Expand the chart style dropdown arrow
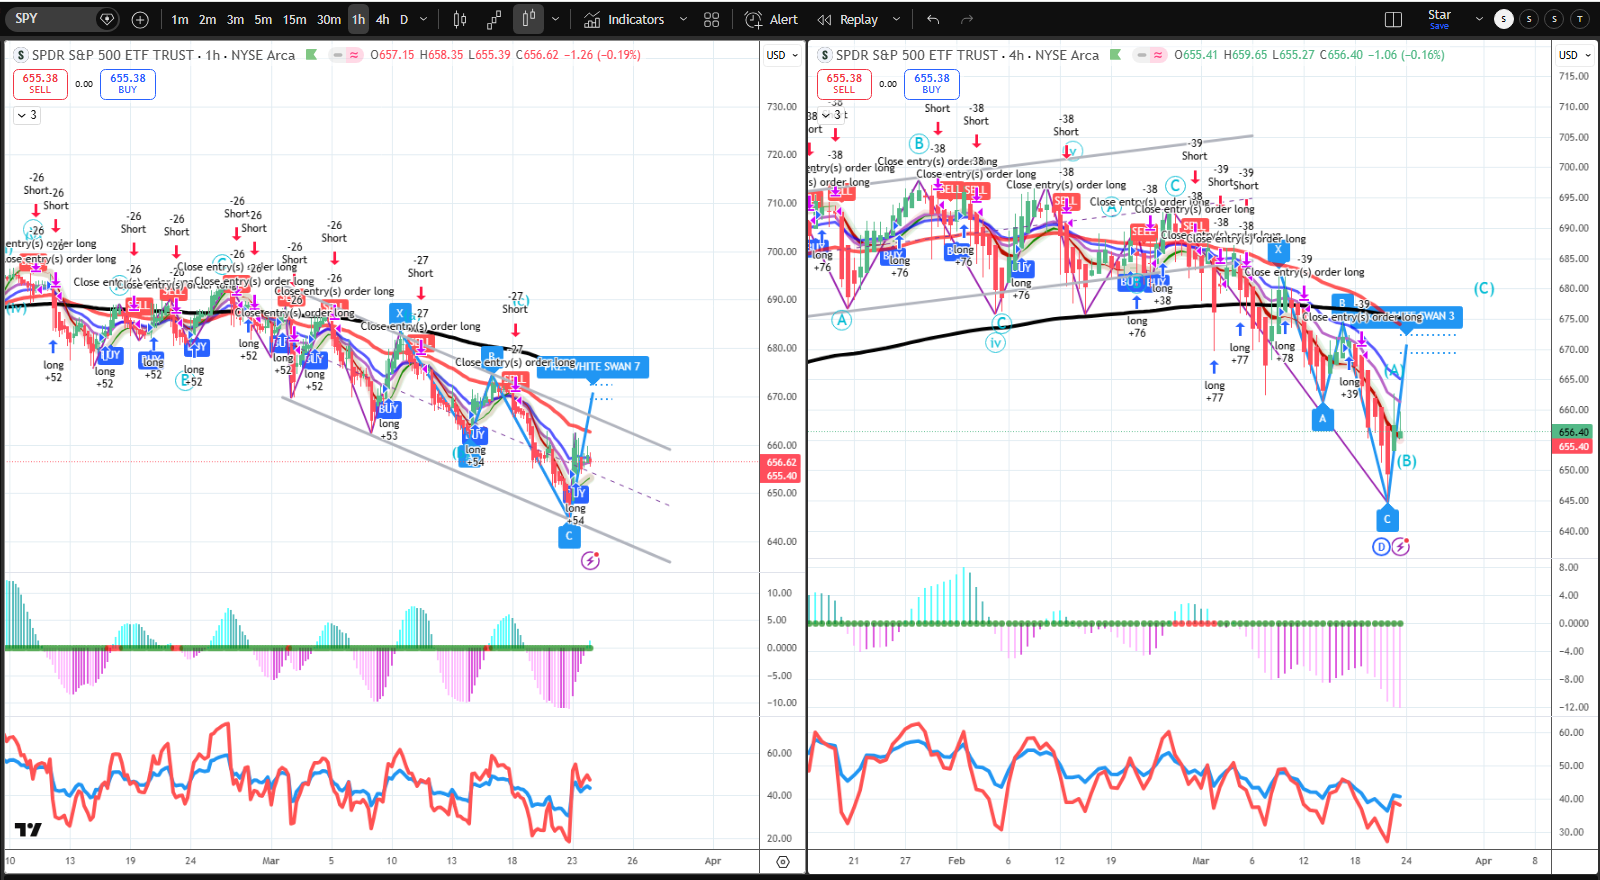Viewport: 1600px width, 880px height. (555, 19)
